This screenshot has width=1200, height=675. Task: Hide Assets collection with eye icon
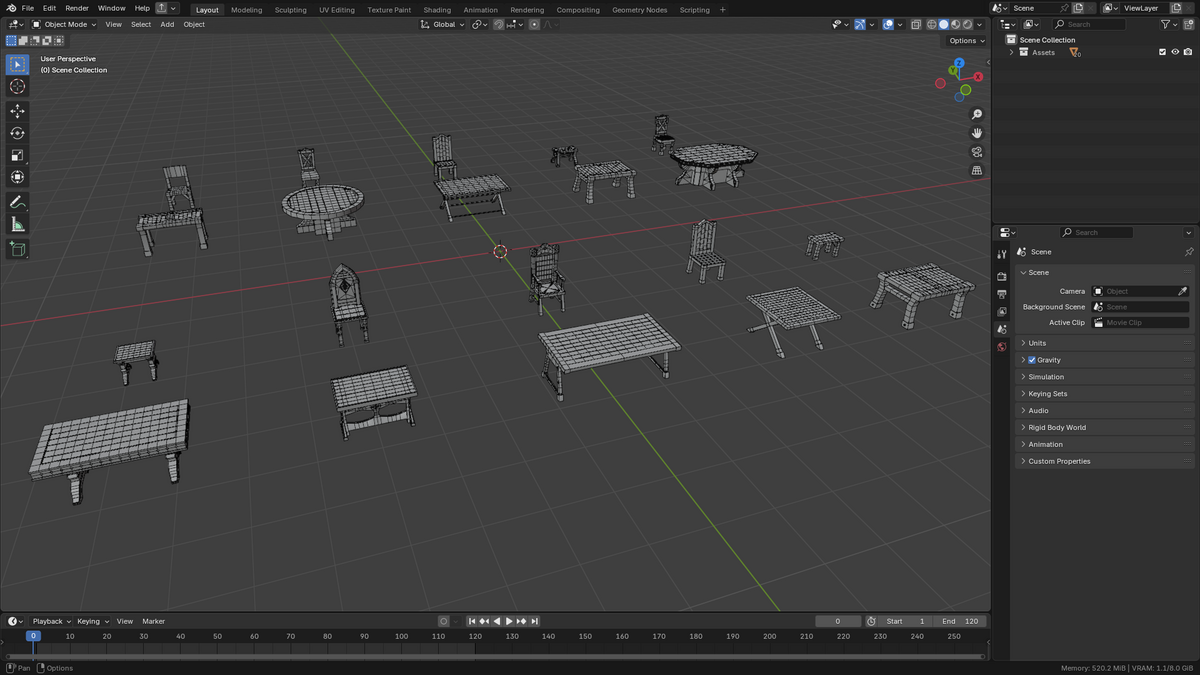click(x=1175, y=52)
